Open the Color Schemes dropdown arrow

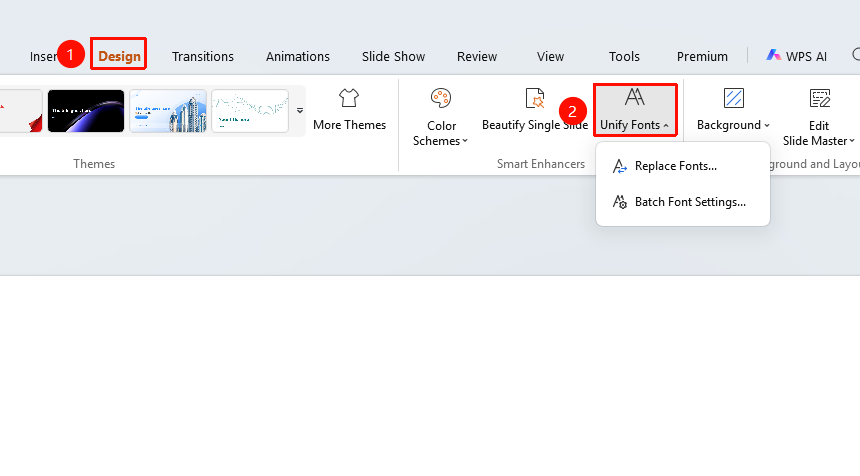pos(465,141)
